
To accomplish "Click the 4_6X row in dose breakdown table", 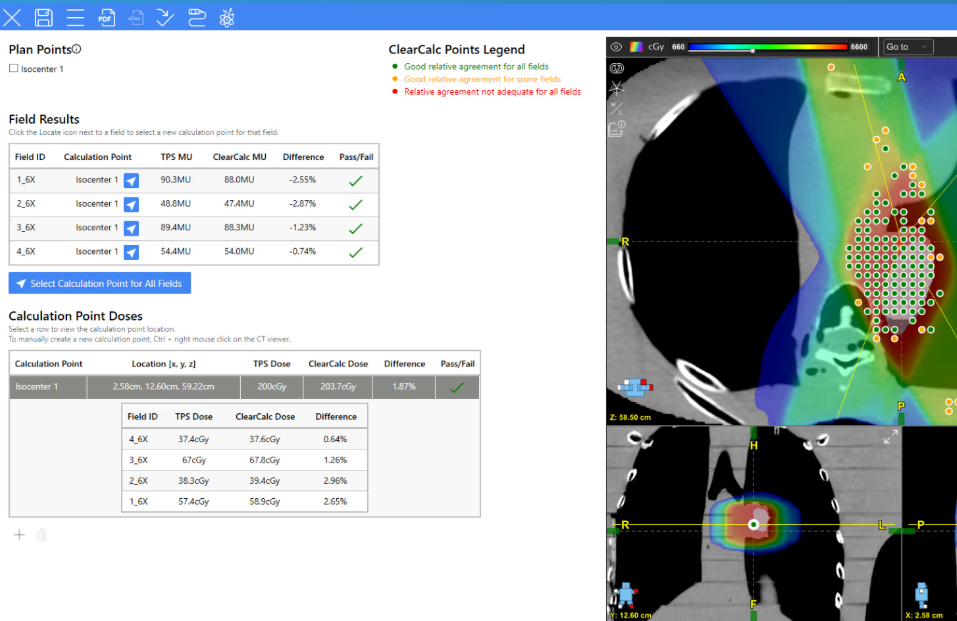I will pos(245,439).
